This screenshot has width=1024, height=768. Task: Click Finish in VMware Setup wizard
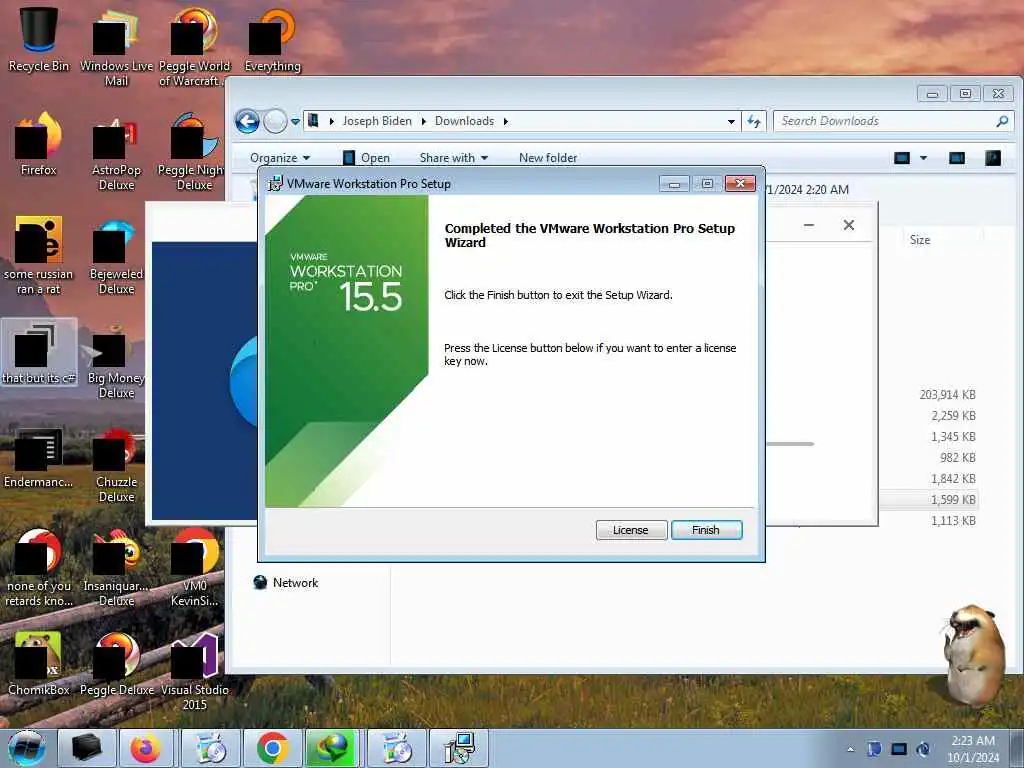(706, 530)
